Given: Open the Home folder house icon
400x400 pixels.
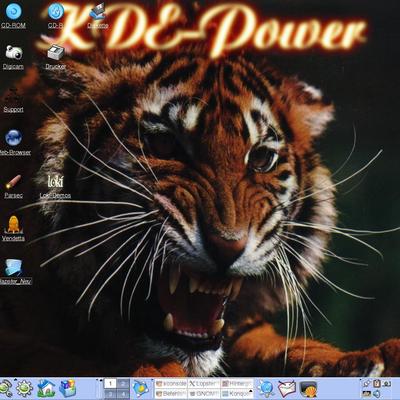Looking at the screenshot, I should click(x=46, y=388).
